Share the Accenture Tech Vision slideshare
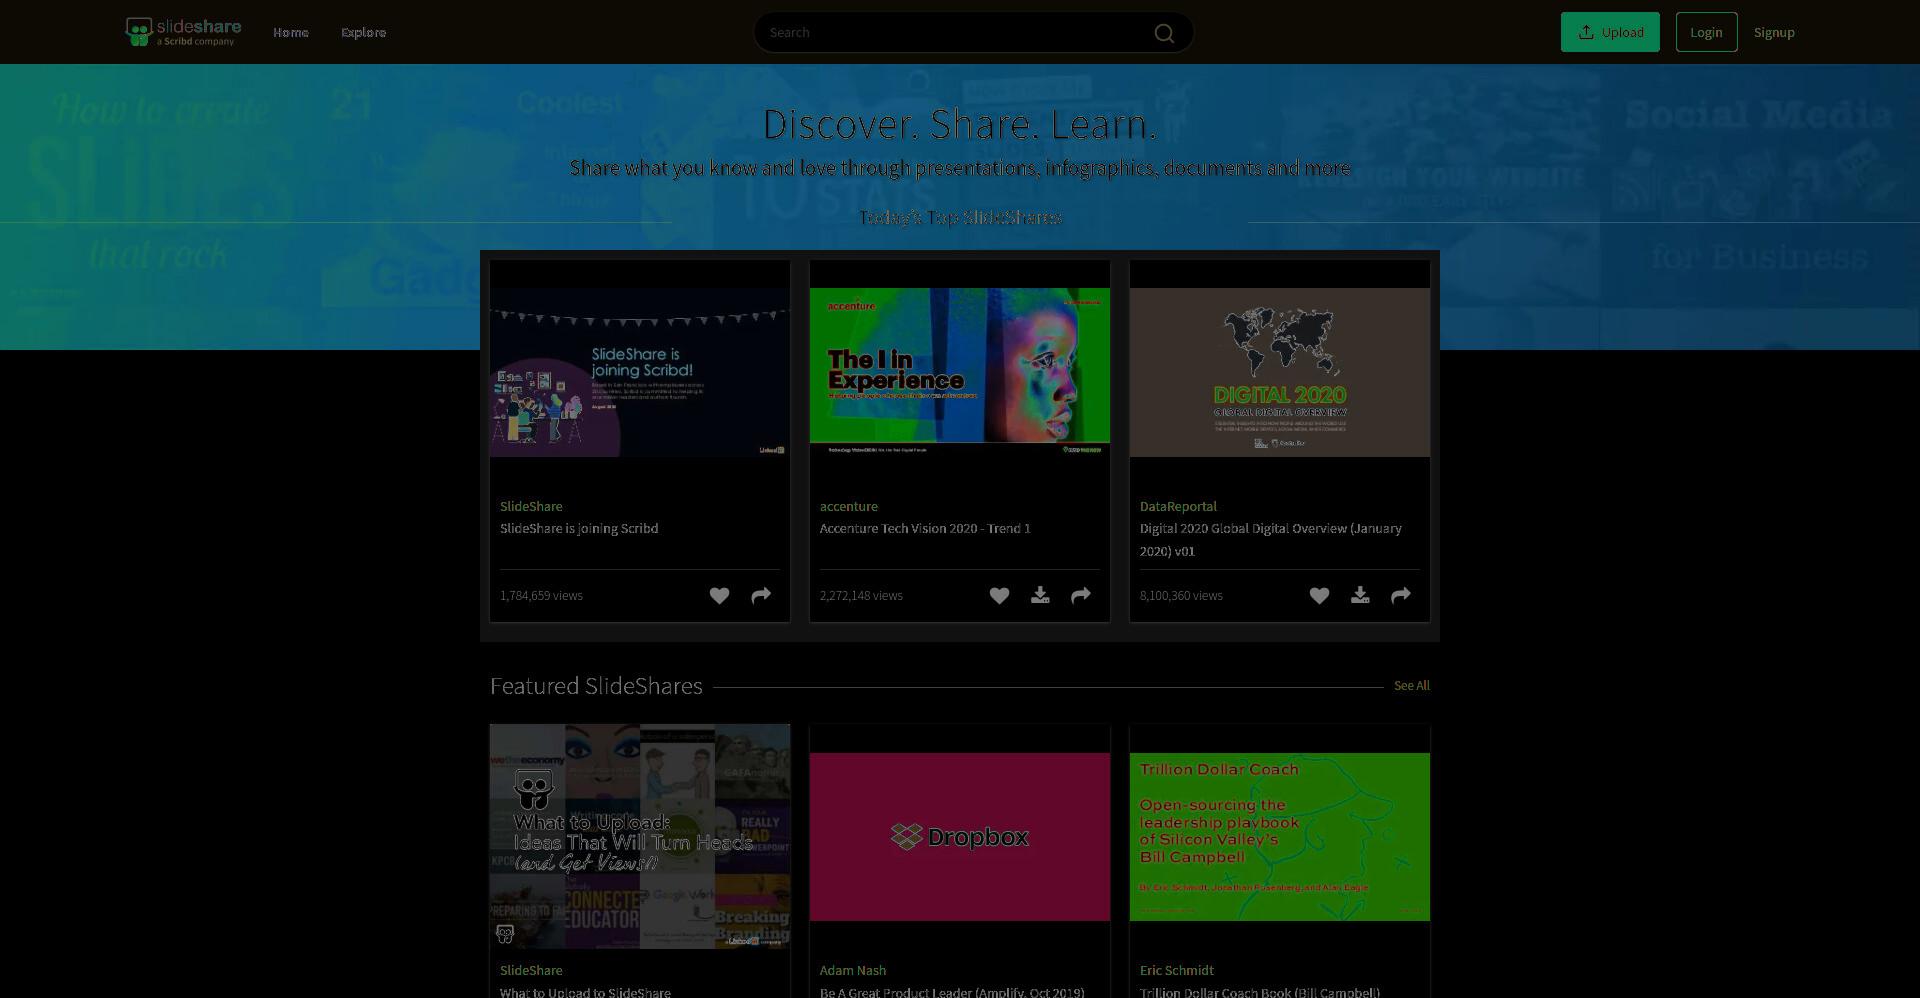1920x998 pixels. pos(1081,596)
